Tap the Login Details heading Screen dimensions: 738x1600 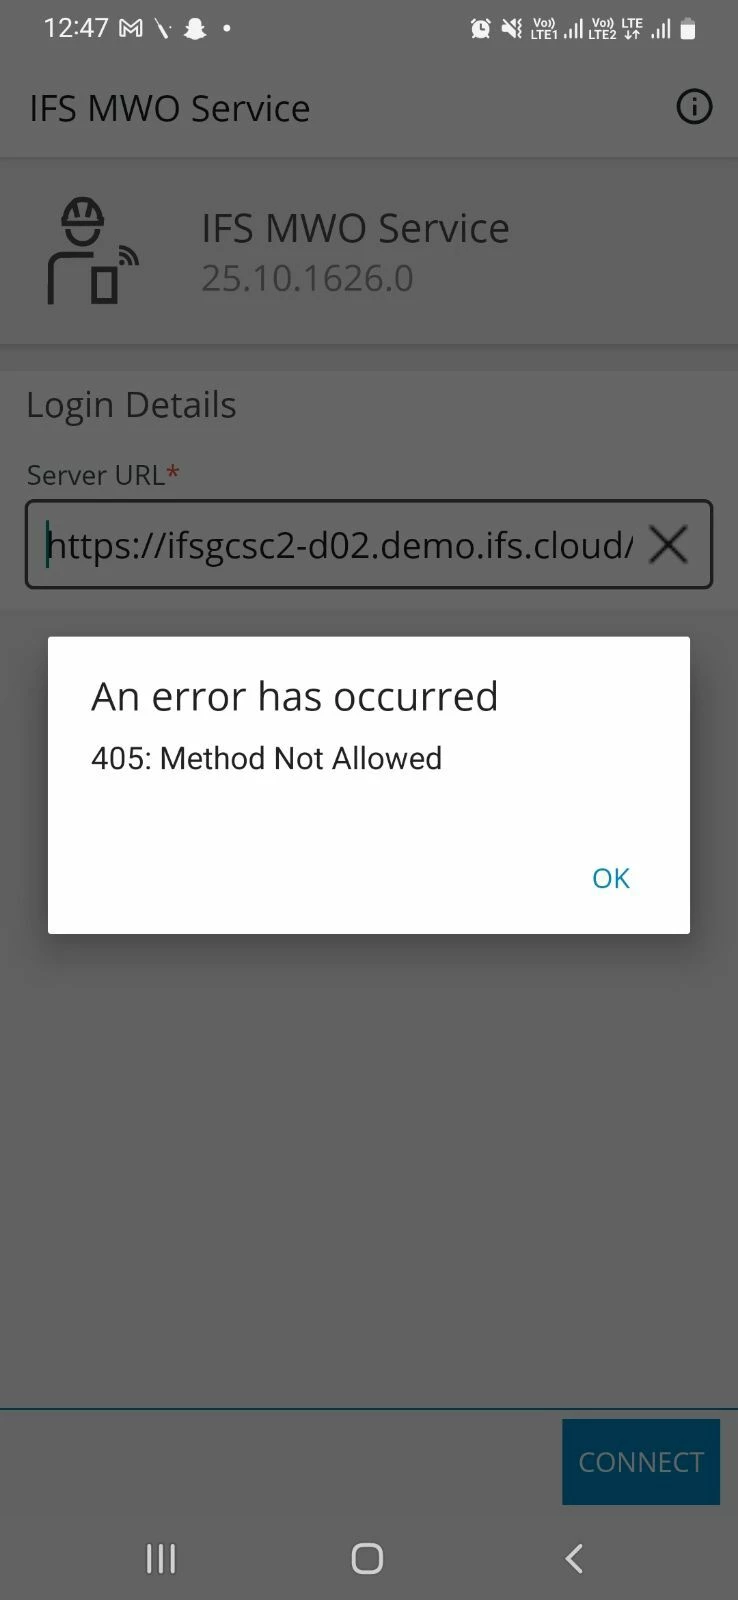[131, 405]
